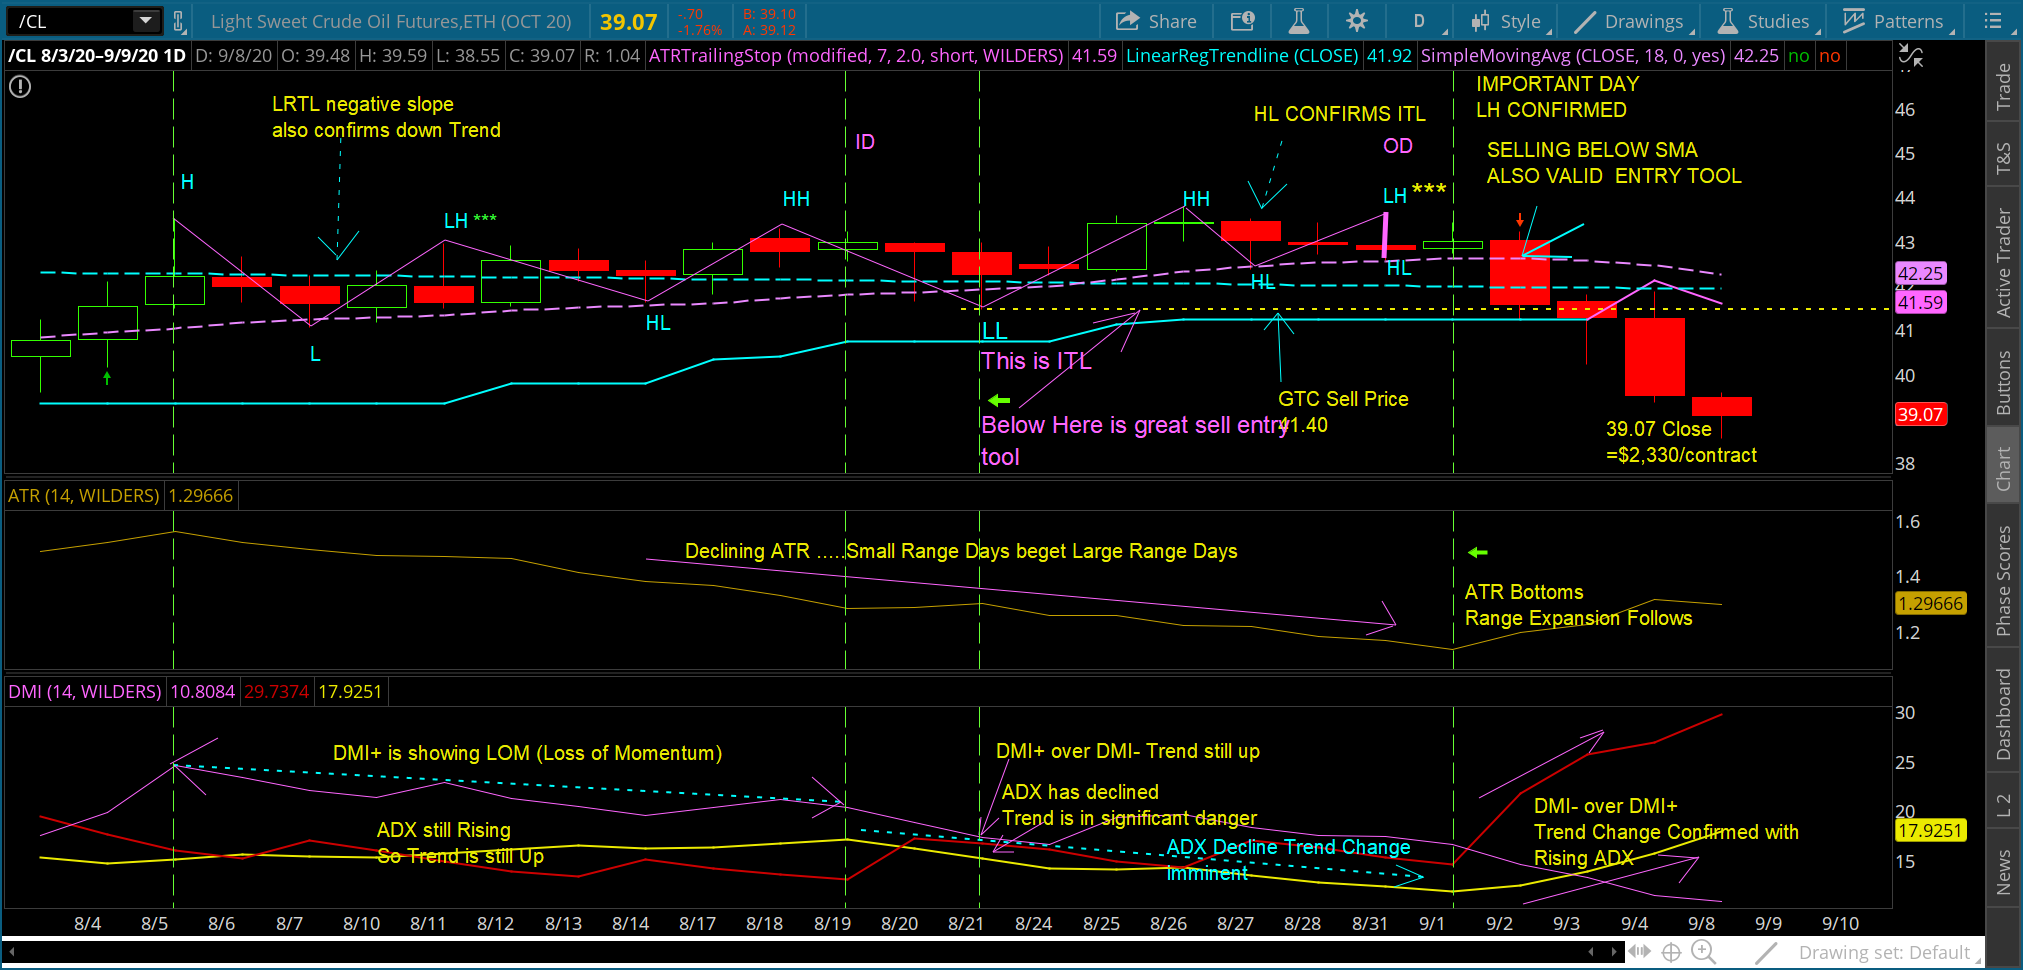Click the symbol link clip icon
Screen dimensions: 2023x970
coord(178,21)
